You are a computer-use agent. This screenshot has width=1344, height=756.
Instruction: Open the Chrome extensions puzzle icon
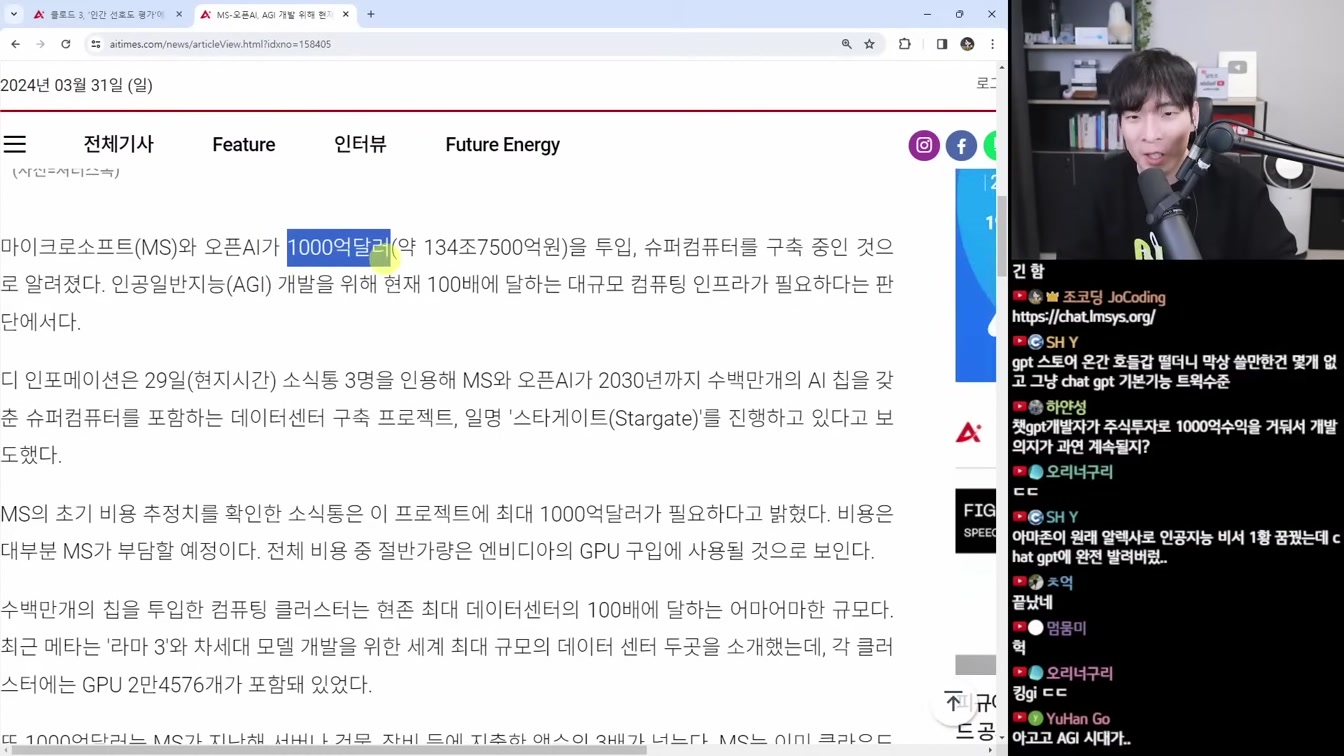905,44
